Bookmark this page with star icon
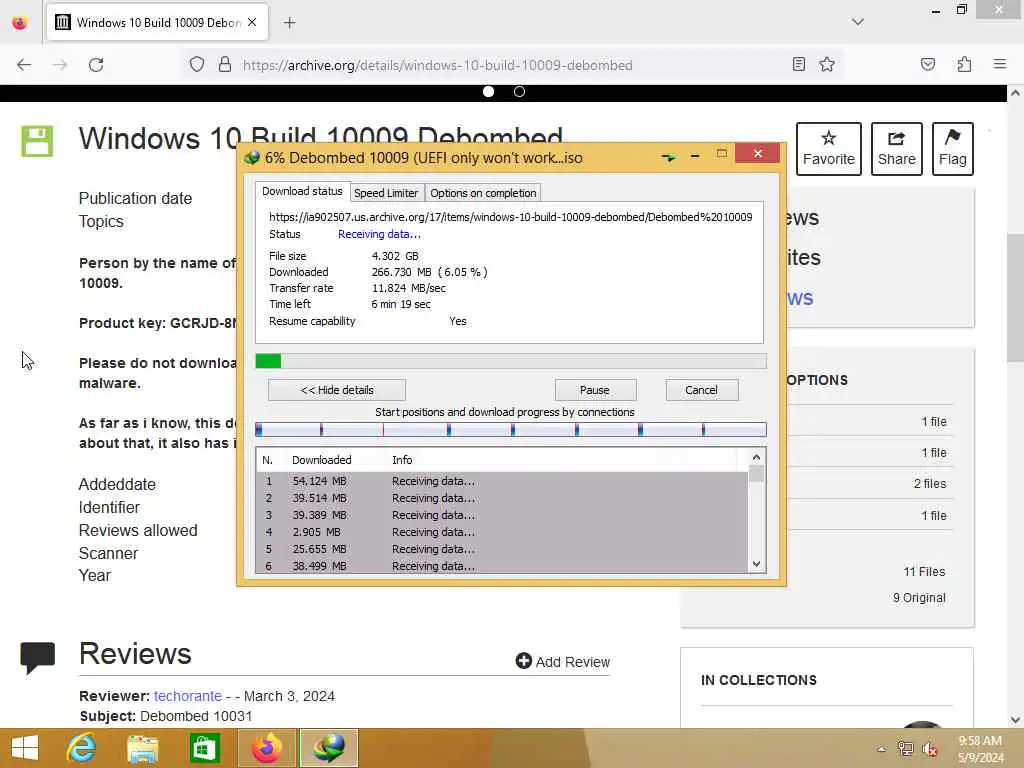 [x=827, y=64]
